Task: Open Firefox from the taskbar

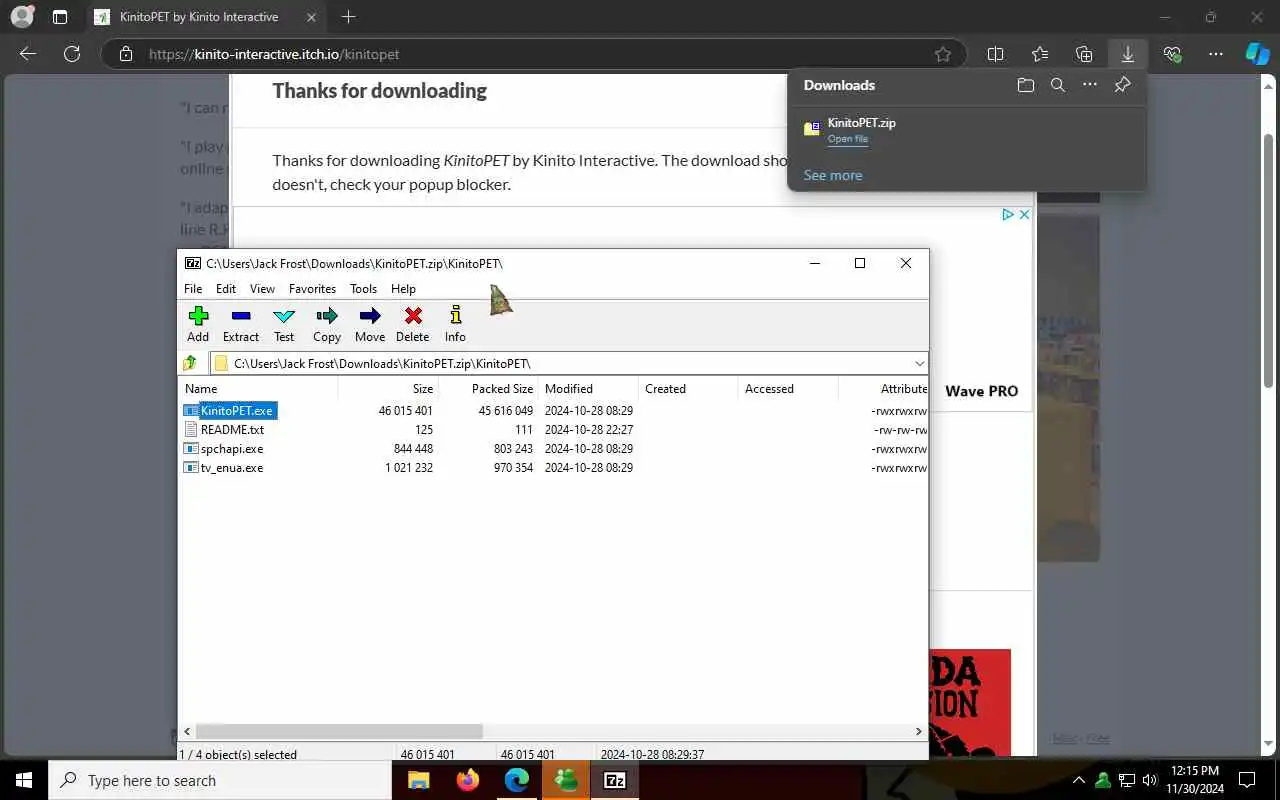Action: pyautogui.click(x=467, y=780)
